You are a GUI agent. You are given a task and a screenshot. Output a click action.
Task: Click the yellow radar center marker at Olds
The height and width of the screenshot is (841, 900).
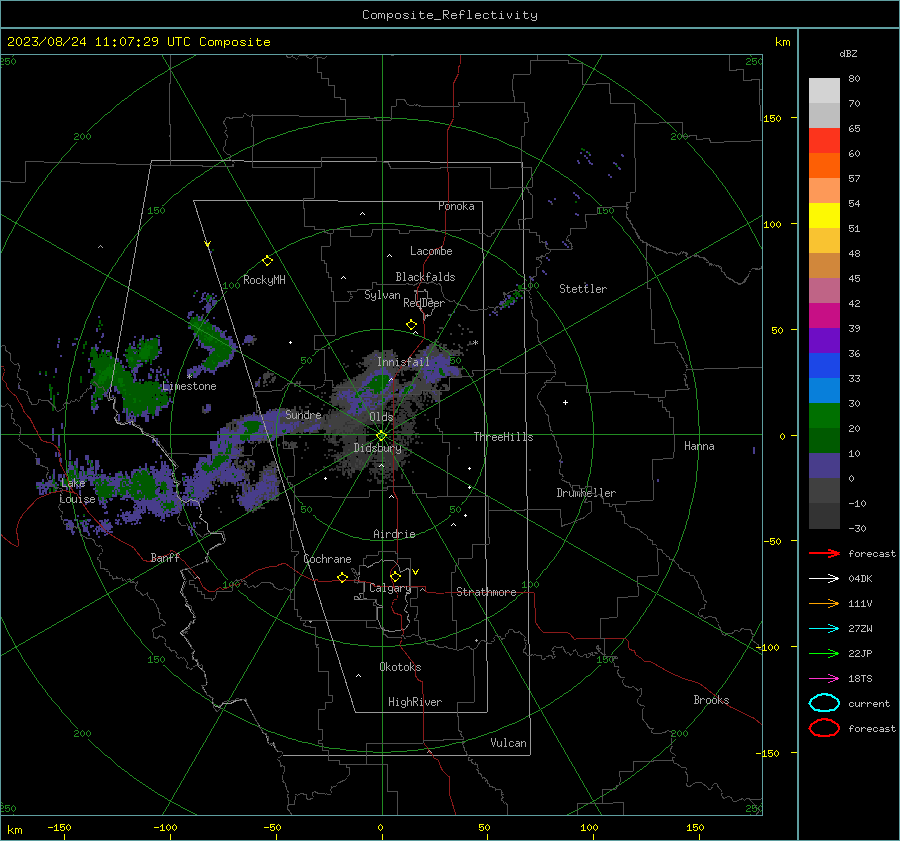click(x=382, y=436)
